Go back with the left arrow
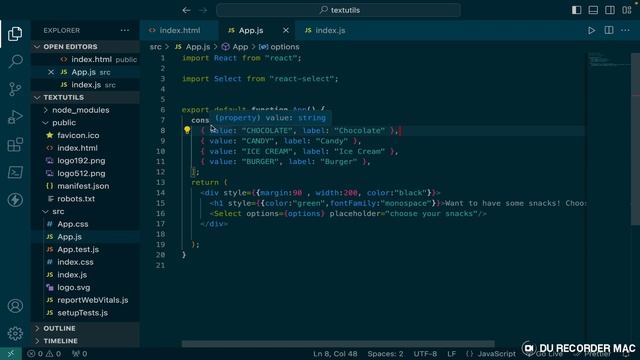 [x=186, y=10]
